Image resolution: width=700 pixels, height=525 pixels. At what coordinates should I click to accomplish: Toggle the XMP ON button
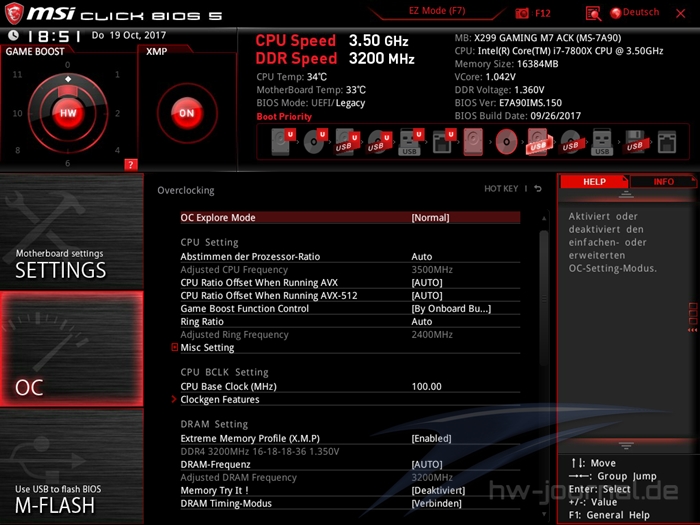click(187, 113)
